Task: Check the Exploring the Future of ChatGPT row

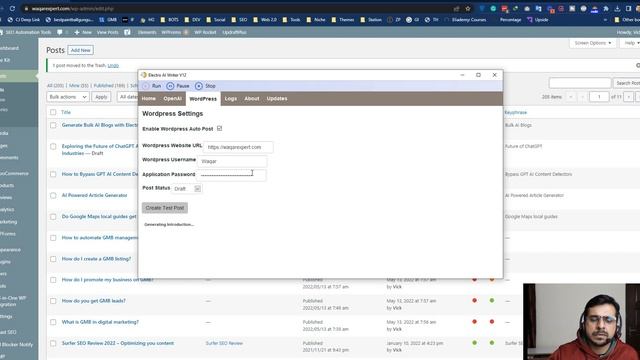Action: point(53,146)
